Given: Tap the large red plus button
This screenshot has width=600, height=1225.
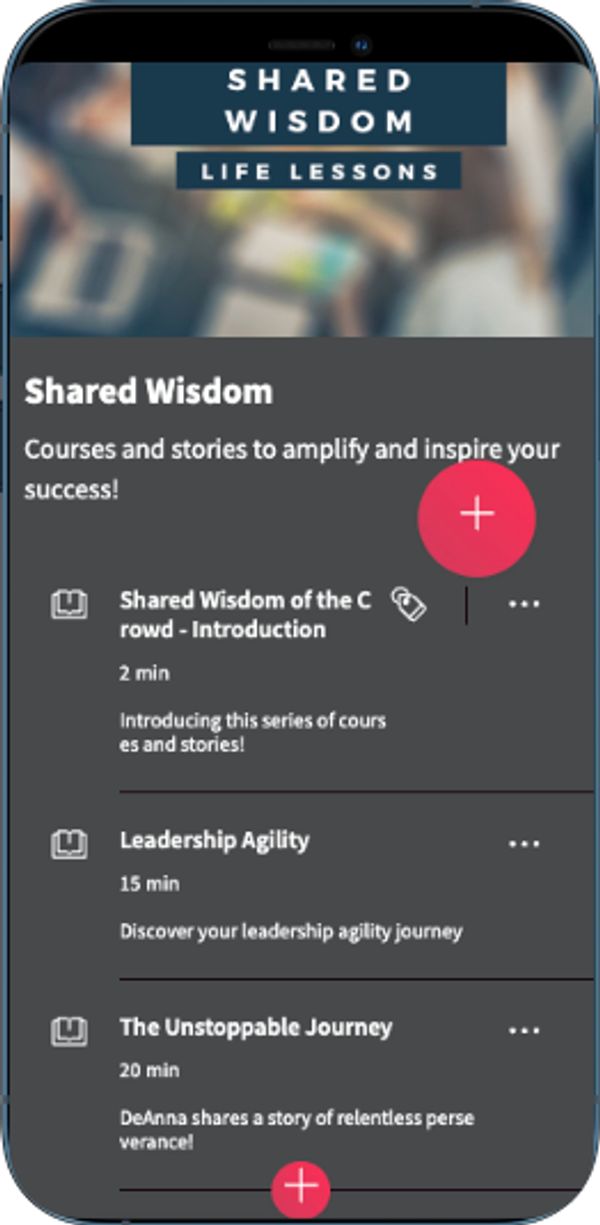Looking at the screenshot, I should point(477,514).
